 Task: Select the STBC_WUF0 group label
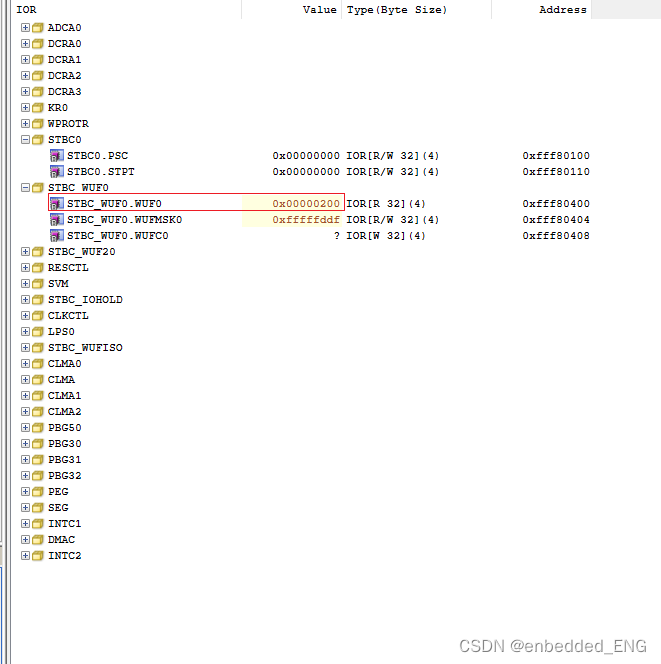pos(78,188)
